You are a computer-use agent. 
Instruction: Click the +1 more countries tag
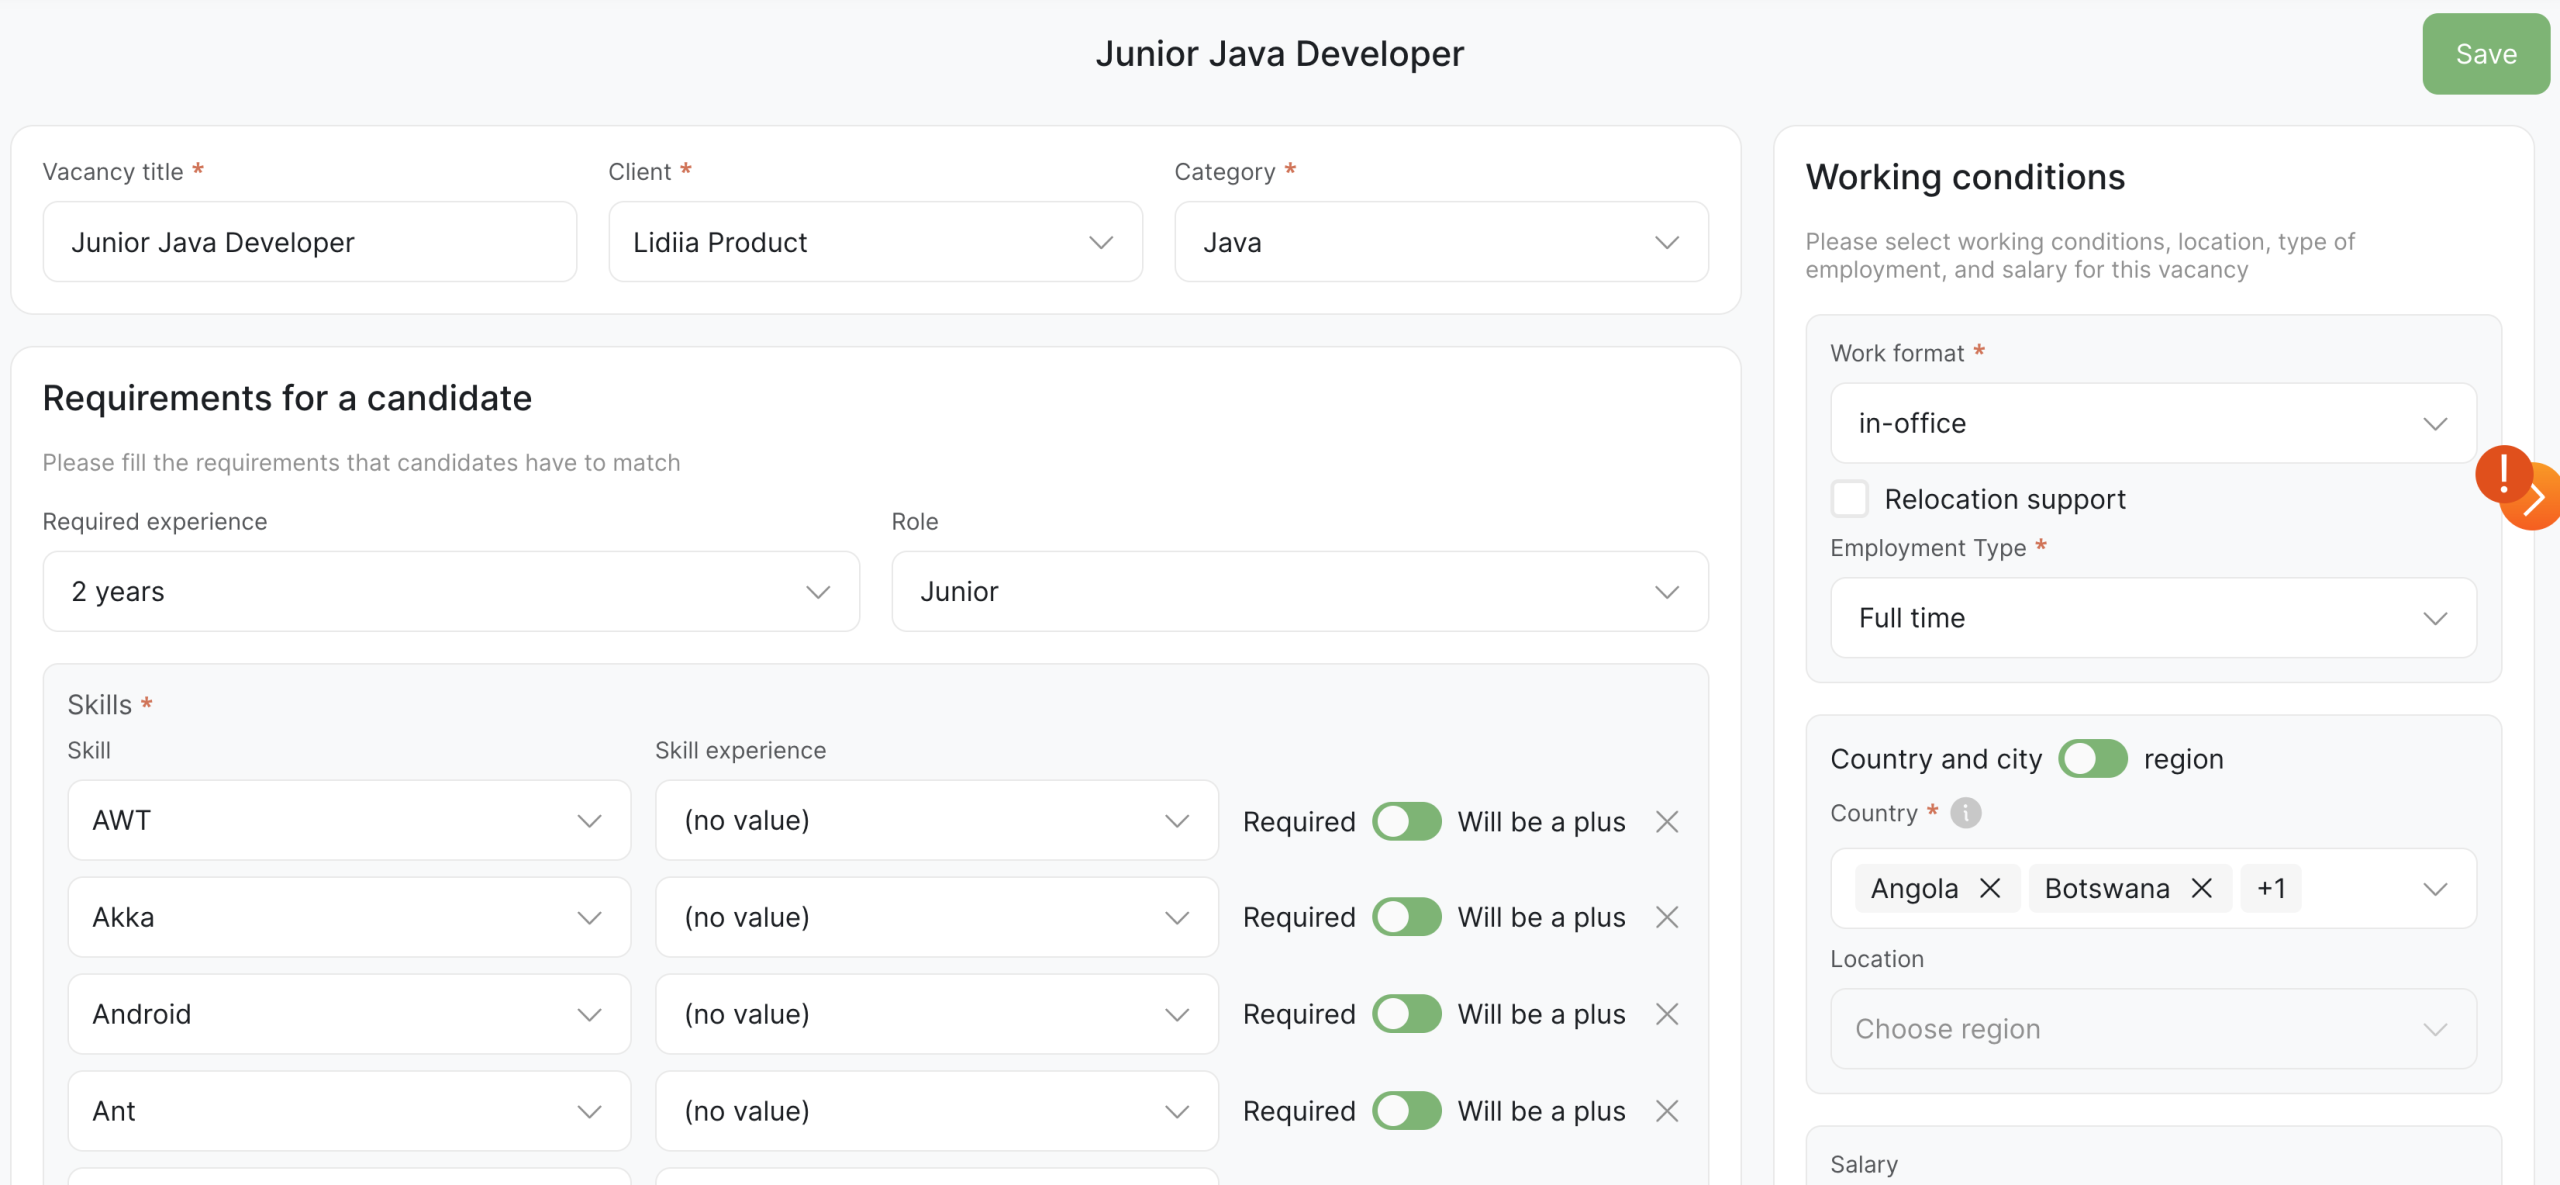click(x=2271, y=888)
